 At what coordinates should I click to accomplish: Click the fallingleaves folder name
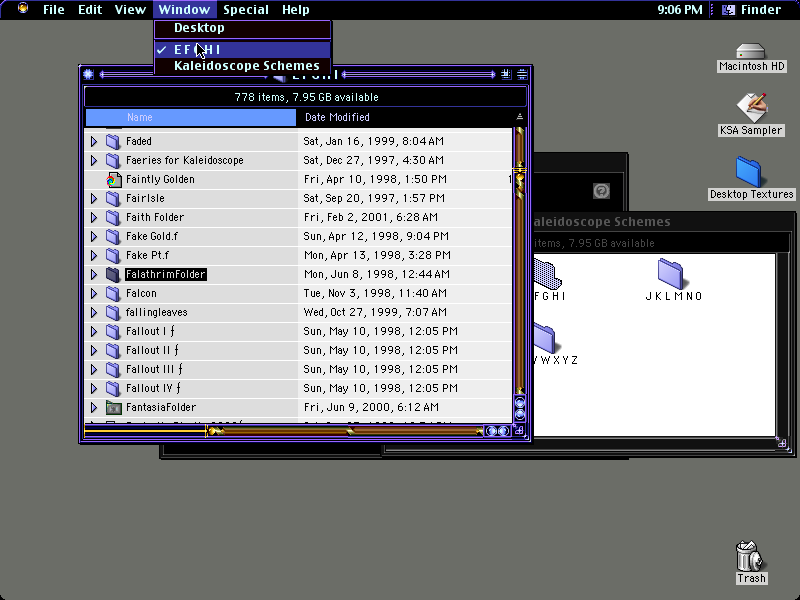point(157,312)
